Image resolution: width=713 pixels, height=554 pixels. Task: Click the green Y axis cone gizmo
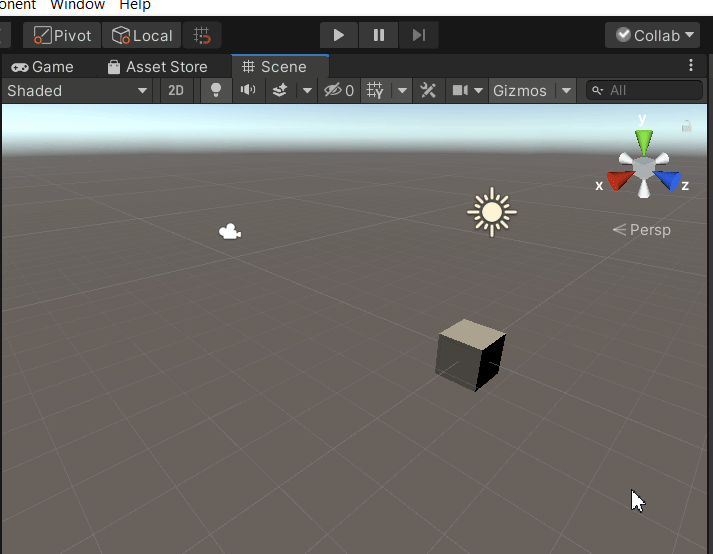pyautogui.click(x=644, y=141)
